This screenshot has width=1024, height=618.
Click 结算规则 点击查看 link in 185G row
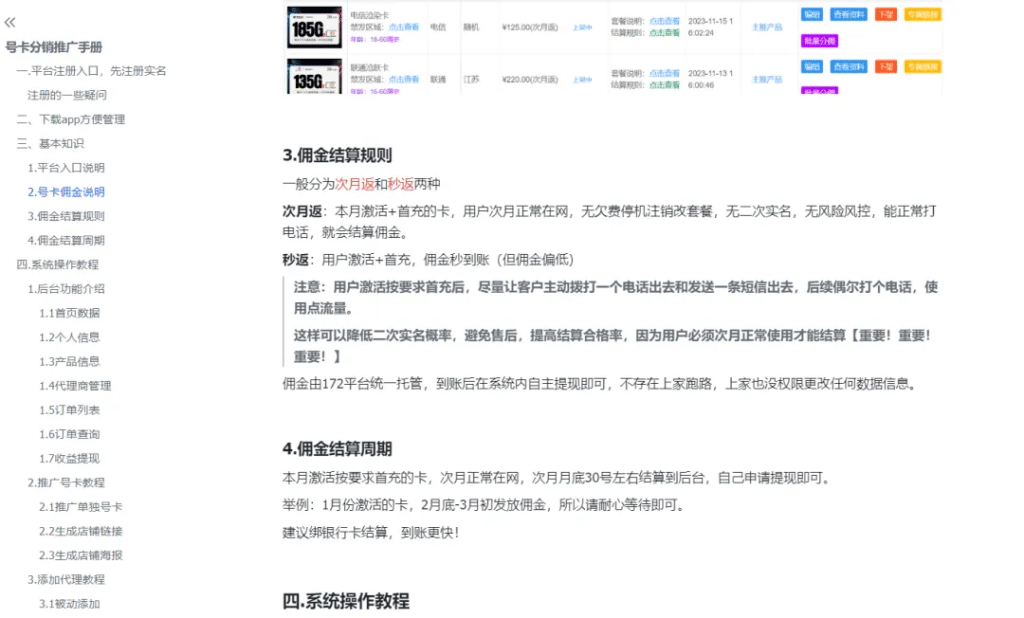pyautogui.click(x=664, y=33)
